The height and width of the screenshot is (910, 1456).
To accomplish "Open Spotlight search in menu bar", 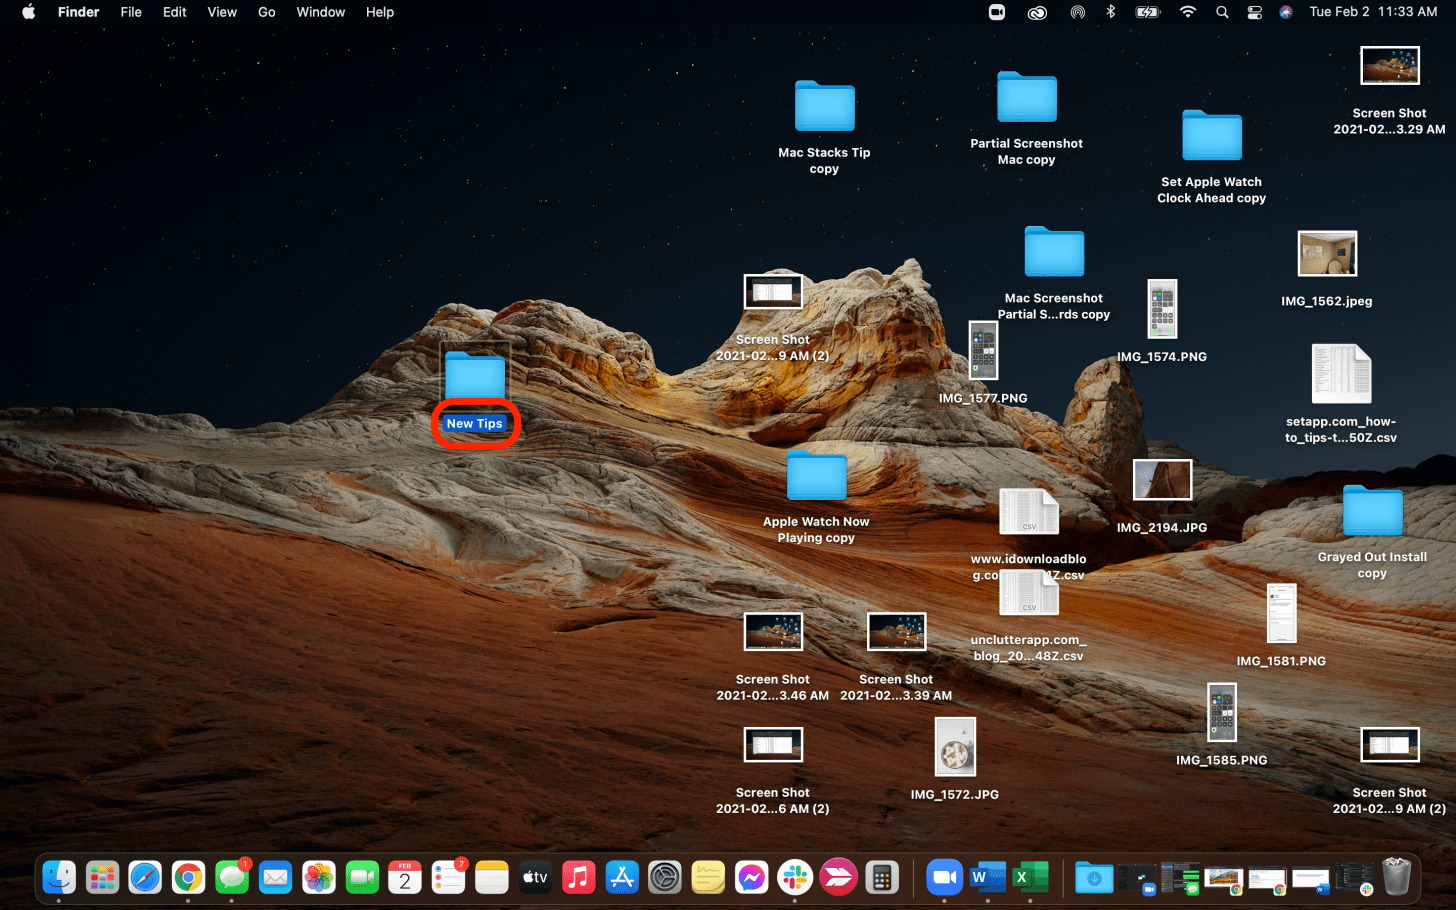I will [x=1222, y=12].
